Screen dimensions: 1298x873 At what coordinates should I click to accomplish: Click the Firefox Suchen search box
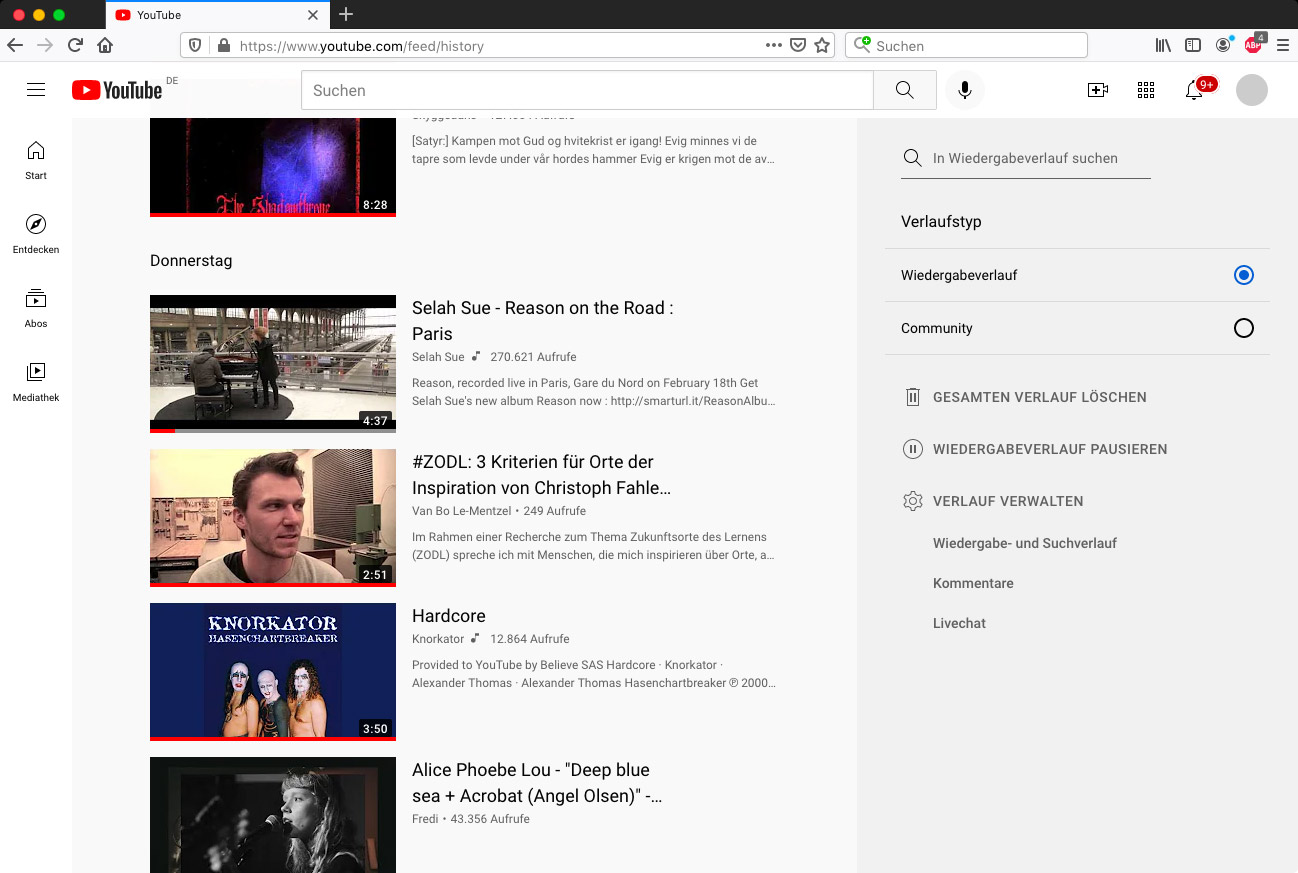(x=966, y=45)
